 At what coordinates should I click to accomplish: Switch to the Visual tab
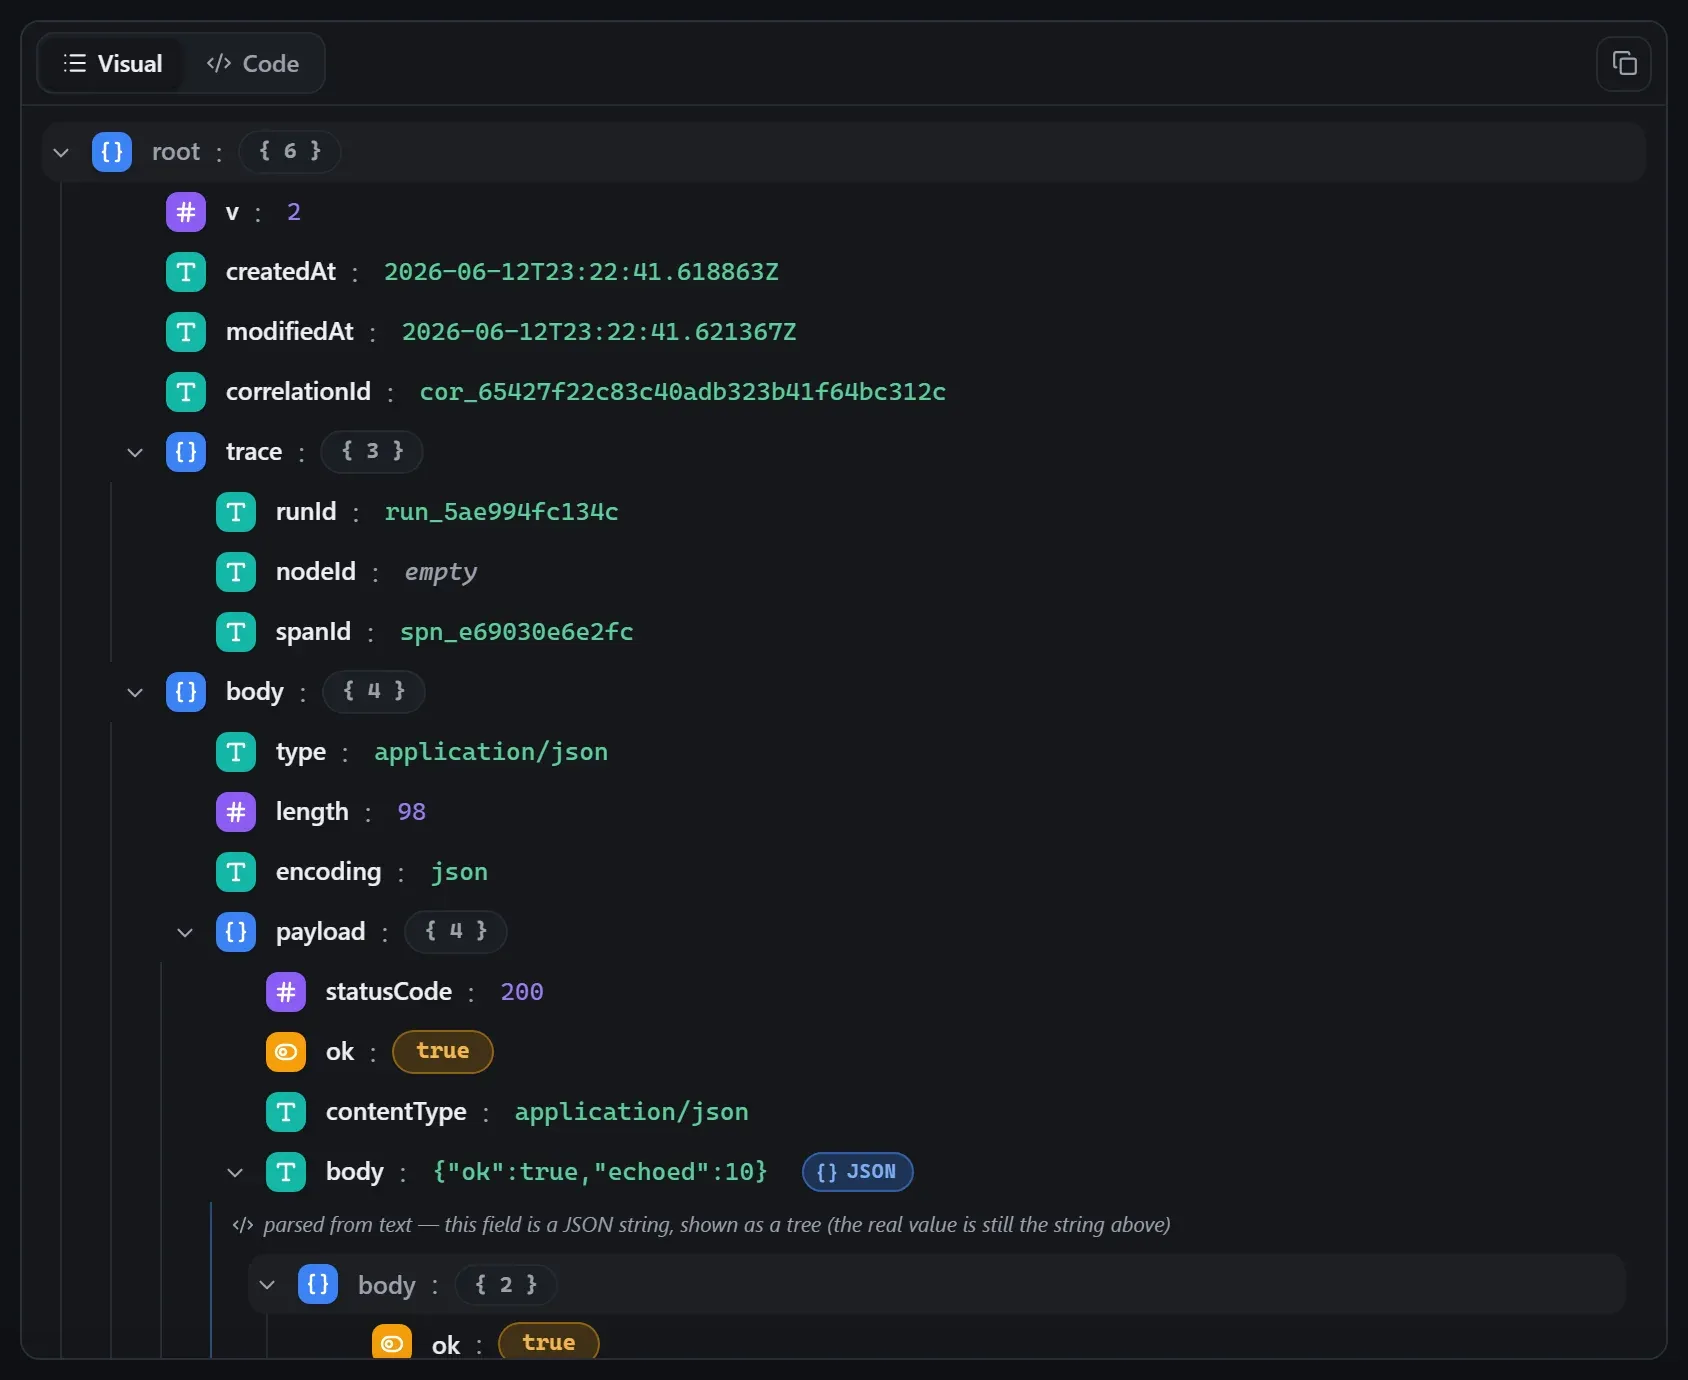click(112, 64)
